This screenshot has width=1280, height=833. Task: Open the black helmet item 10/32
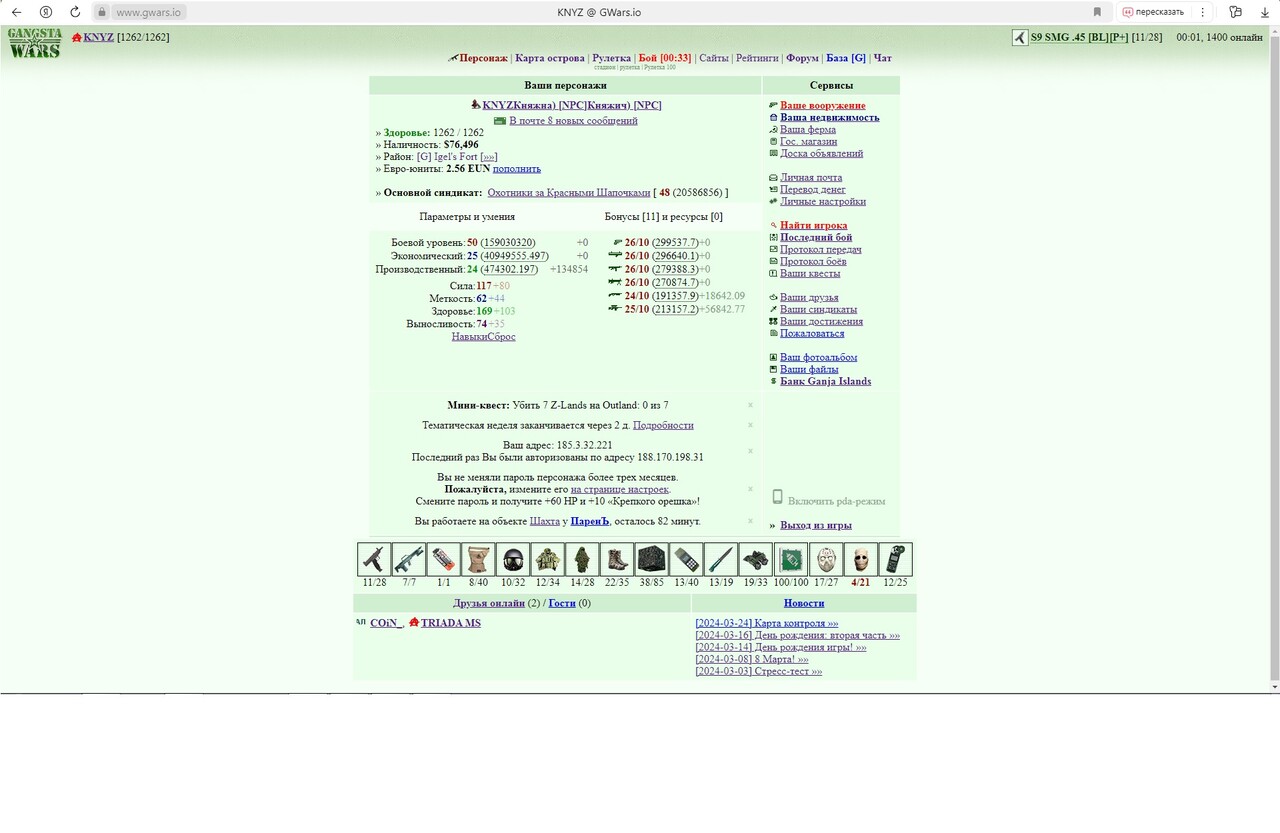coord(513,559)
